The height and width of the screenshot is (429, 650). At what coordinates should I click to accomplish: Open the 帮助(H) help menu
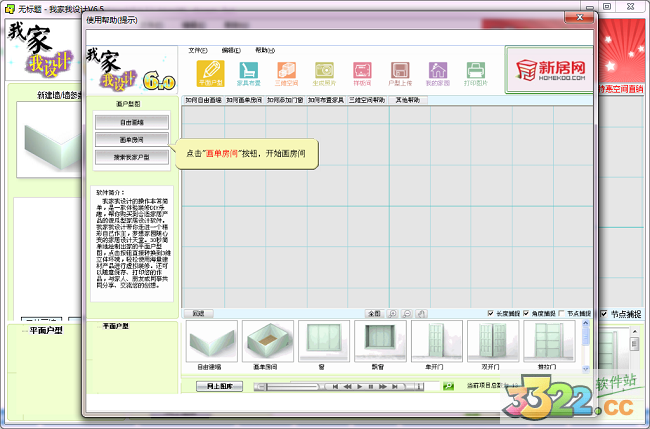264,49
